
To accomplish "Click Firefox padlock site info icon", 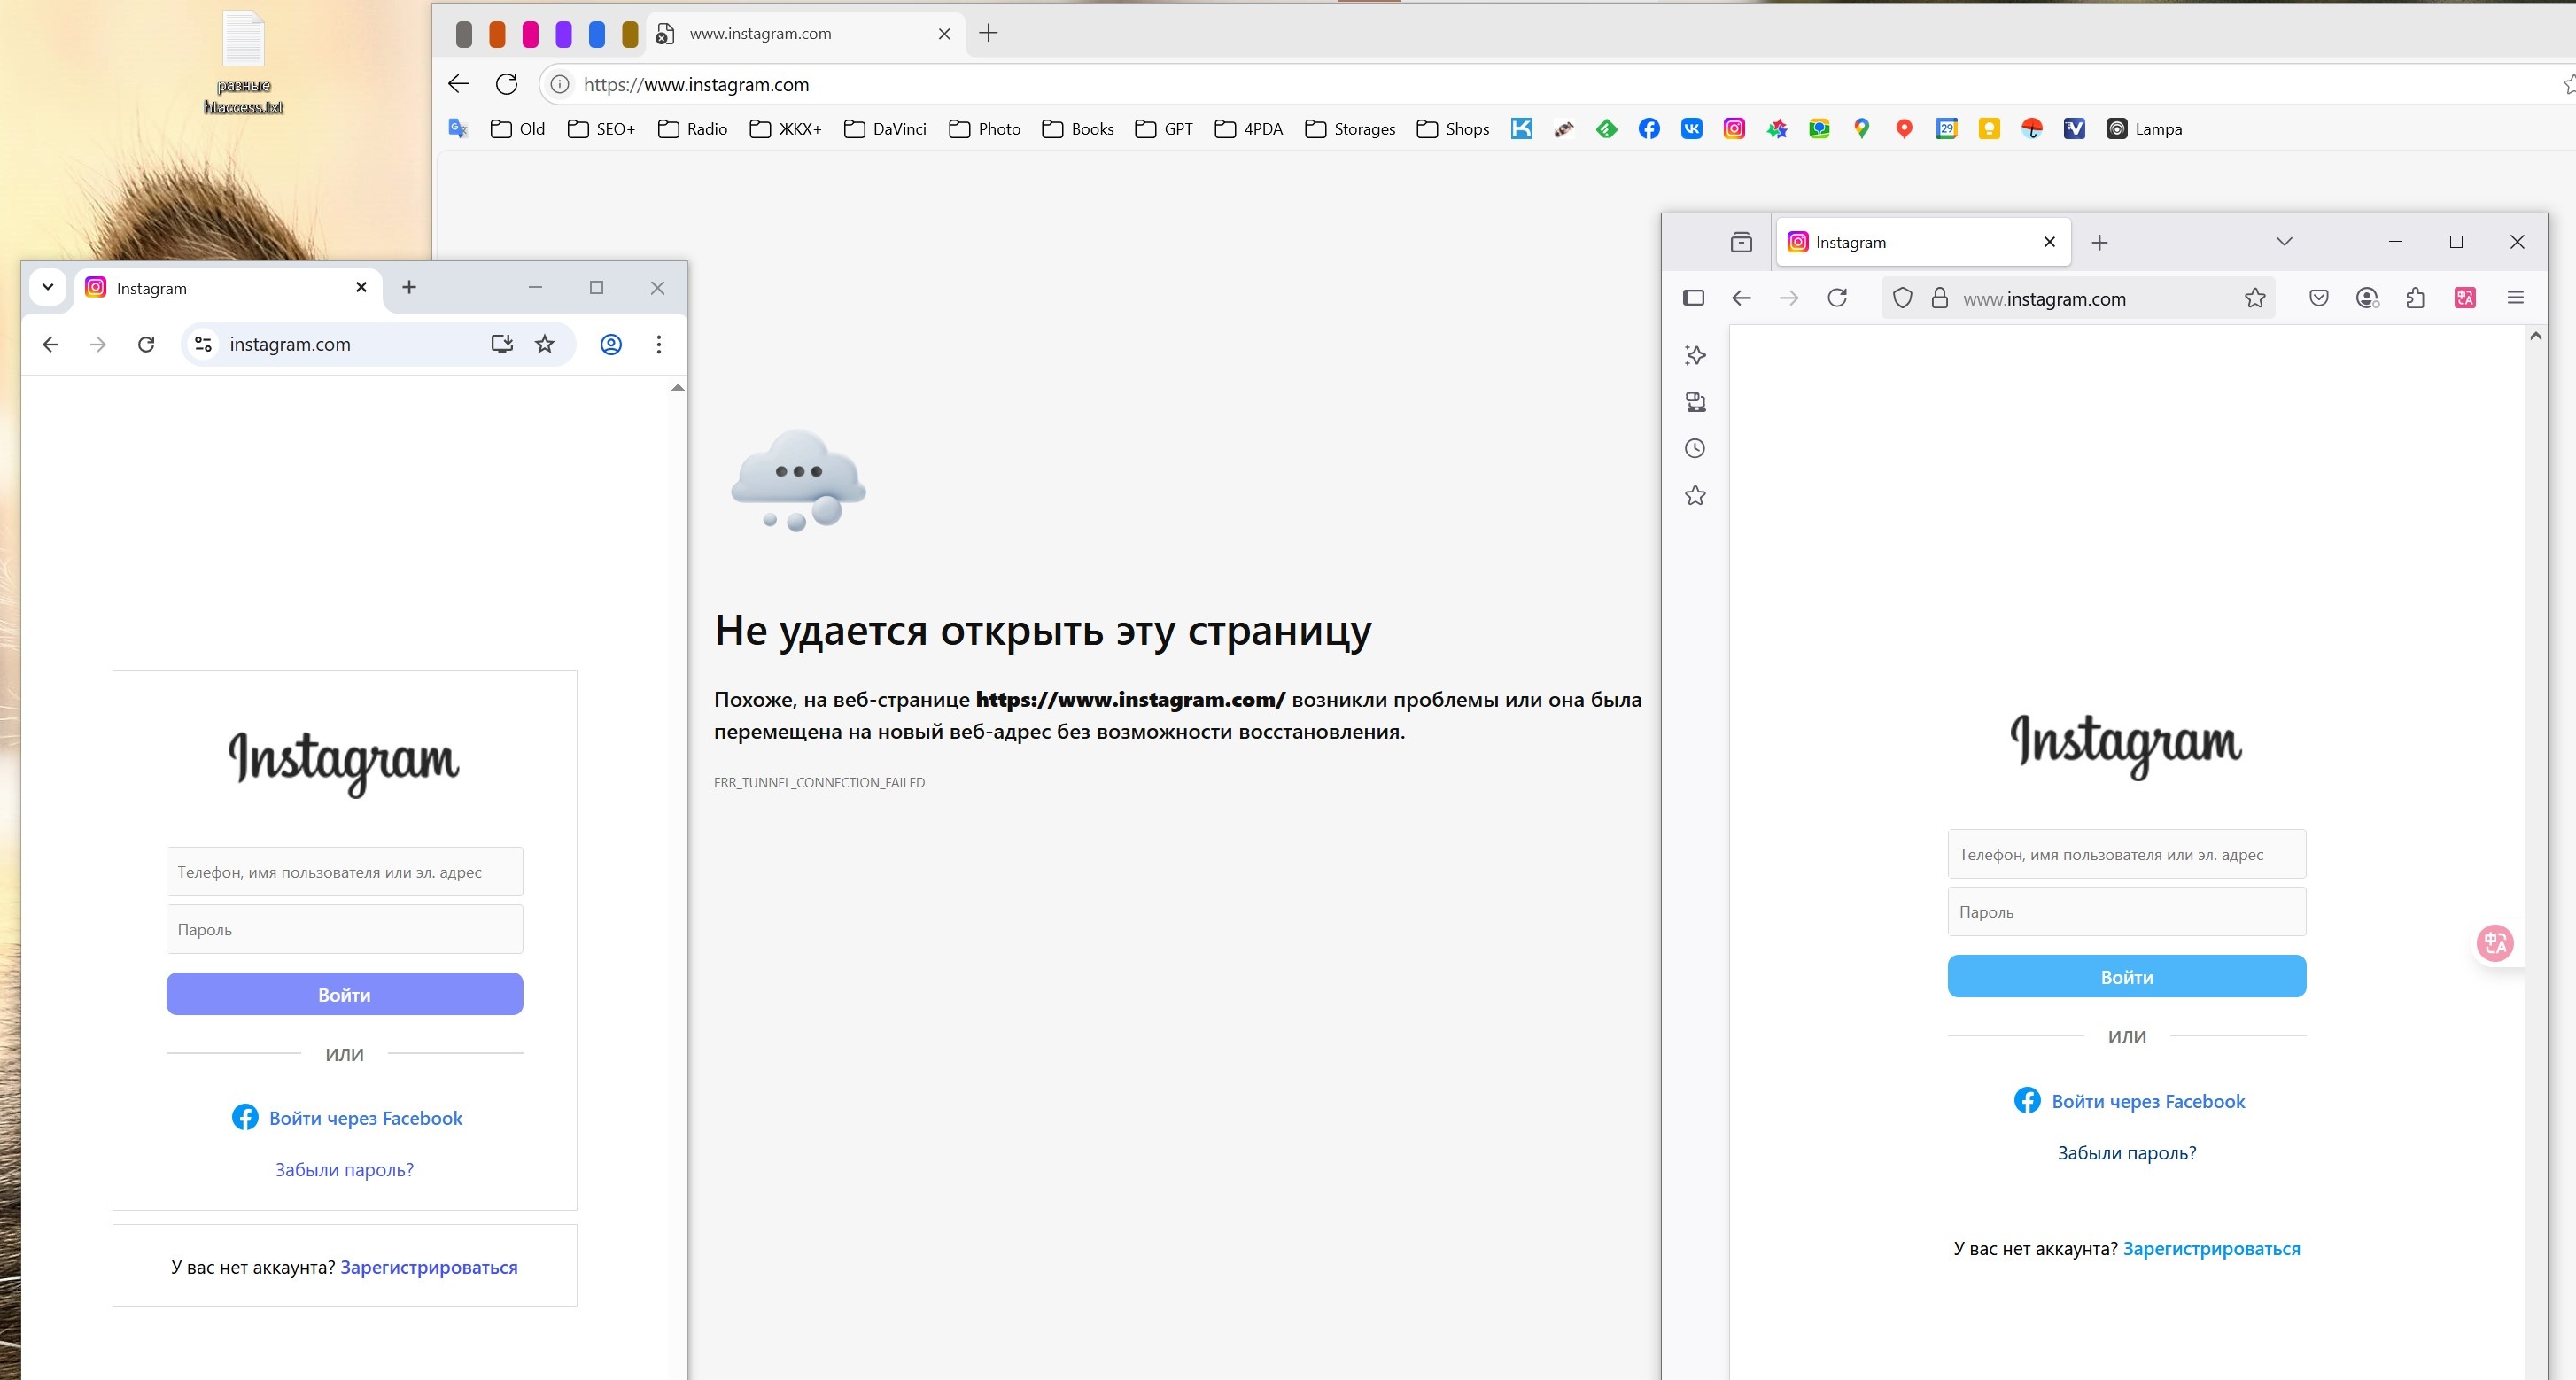I will tap(1939, 298).
